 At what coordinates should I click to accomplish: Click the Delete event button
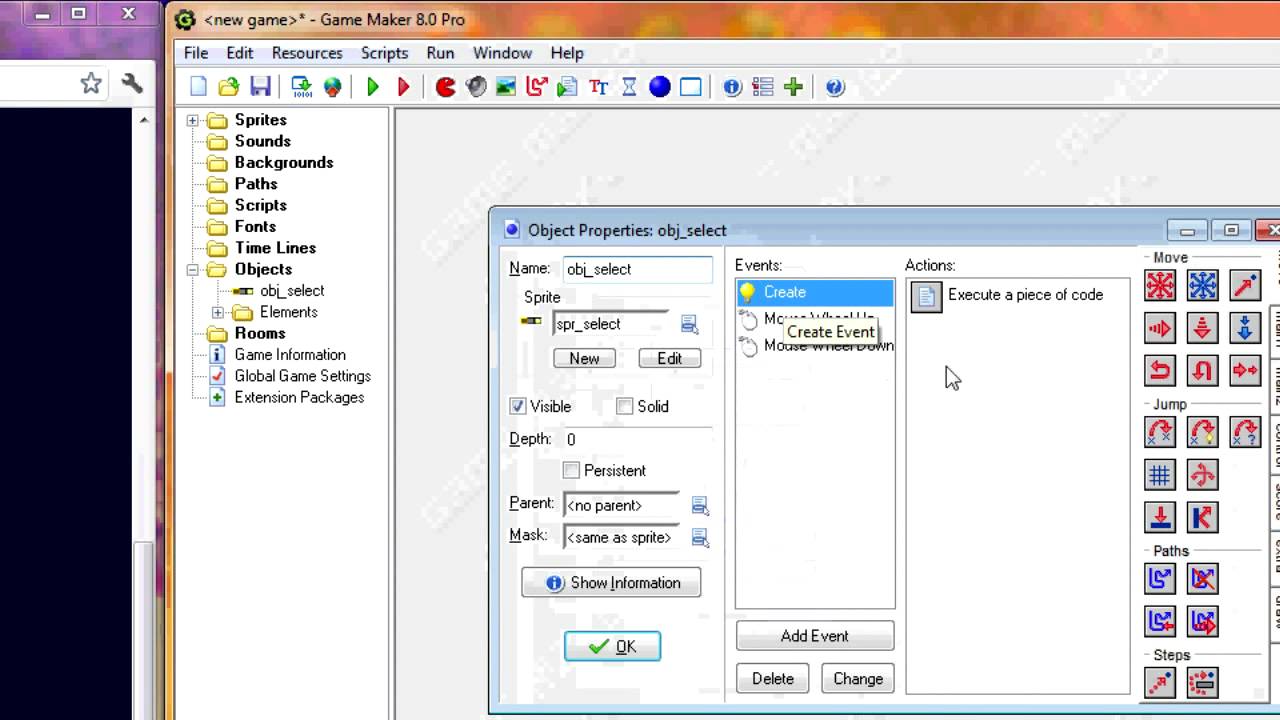pos(773,678)
